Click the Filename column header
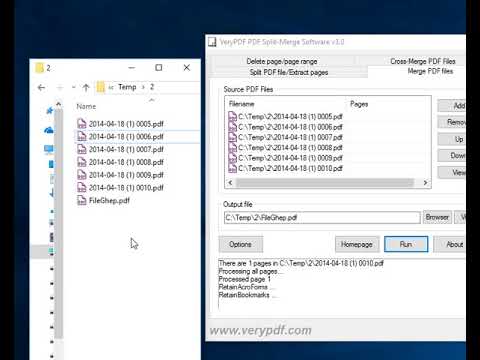The image size is (480, 360). pyautogui.click(x=242, y=104)
